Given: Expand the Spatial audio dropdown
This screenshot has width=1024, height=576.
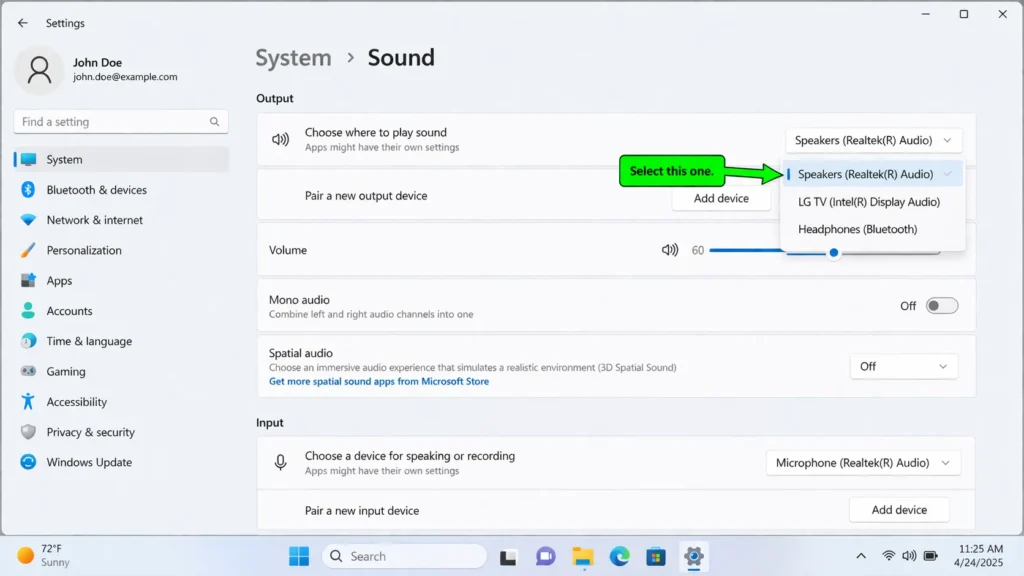Looking at the screenshot, I should click(903, 366).
